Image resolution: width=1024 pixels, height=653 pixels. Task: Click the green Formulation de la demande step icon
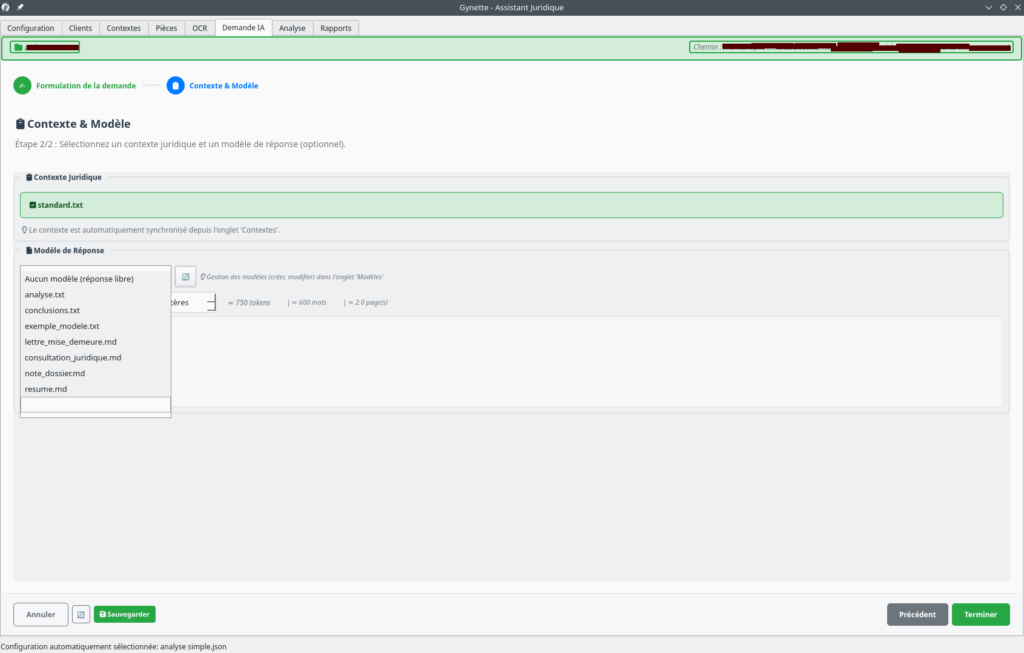pos(22,86)
